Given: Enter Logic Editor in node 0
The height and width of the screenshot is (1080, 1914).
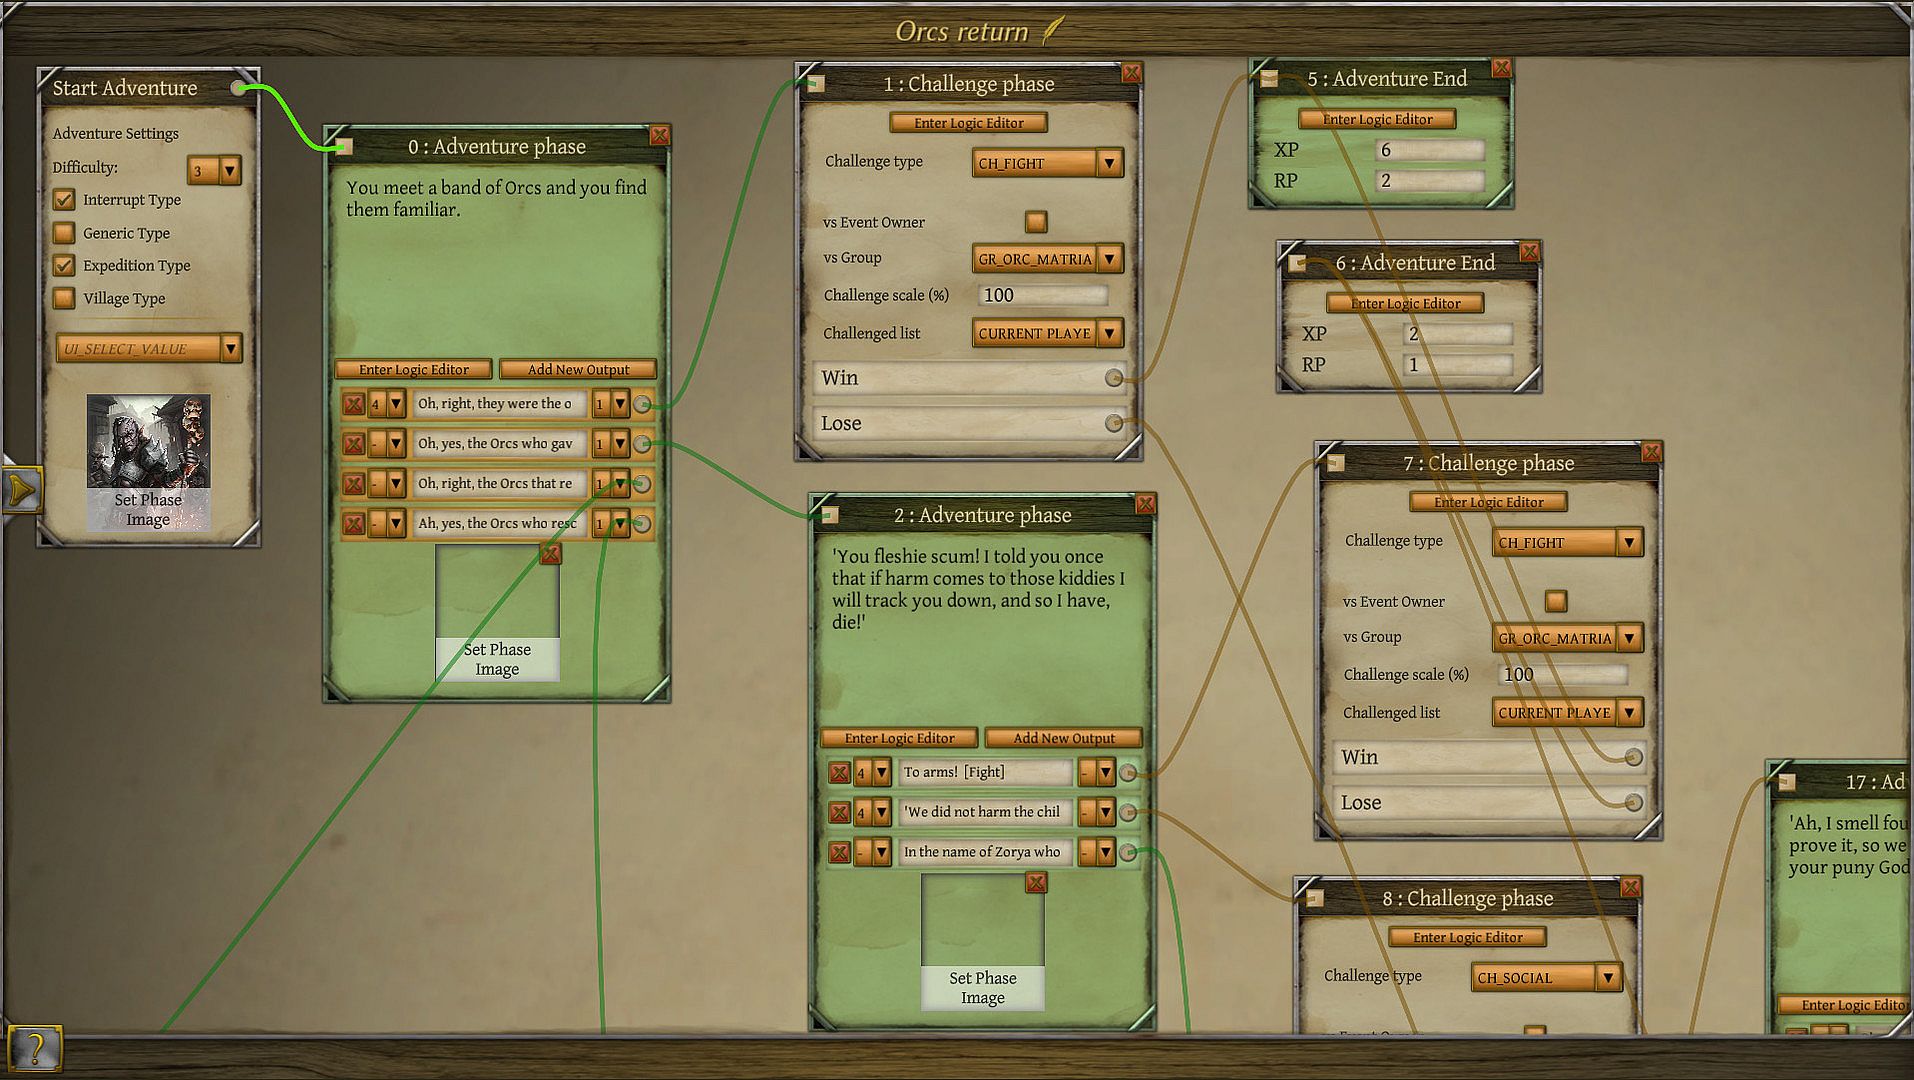Looking at the screenshot, I should pyautogui.click(x=413, y=369).
